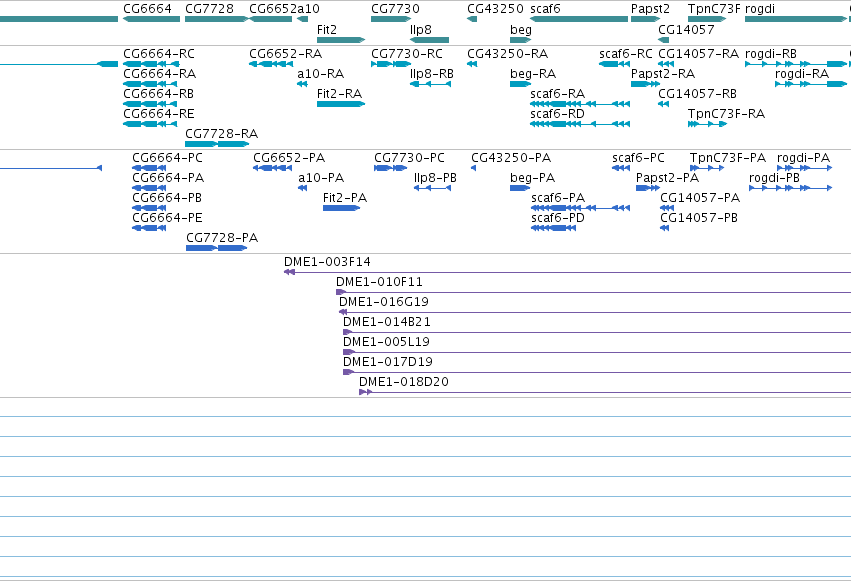
Task: Select the scaf6 gene bar
Action: [x=579, y=19]
